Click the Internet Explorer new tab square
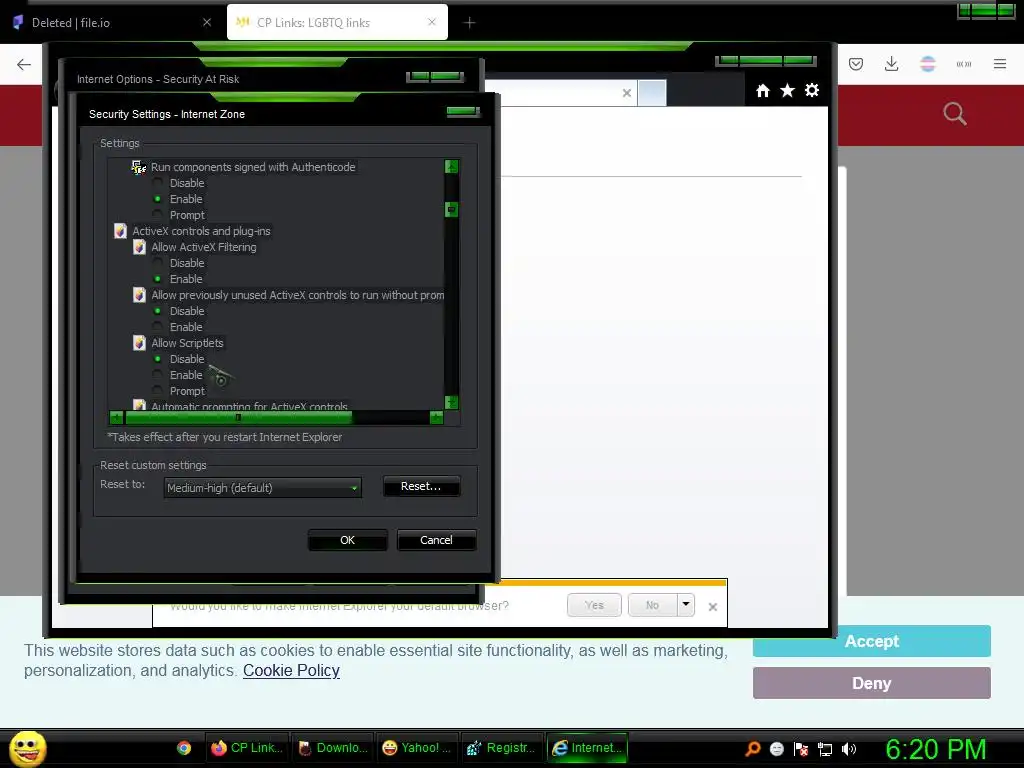The height and width of the screenshot is (768, 1024). point(652,93)
